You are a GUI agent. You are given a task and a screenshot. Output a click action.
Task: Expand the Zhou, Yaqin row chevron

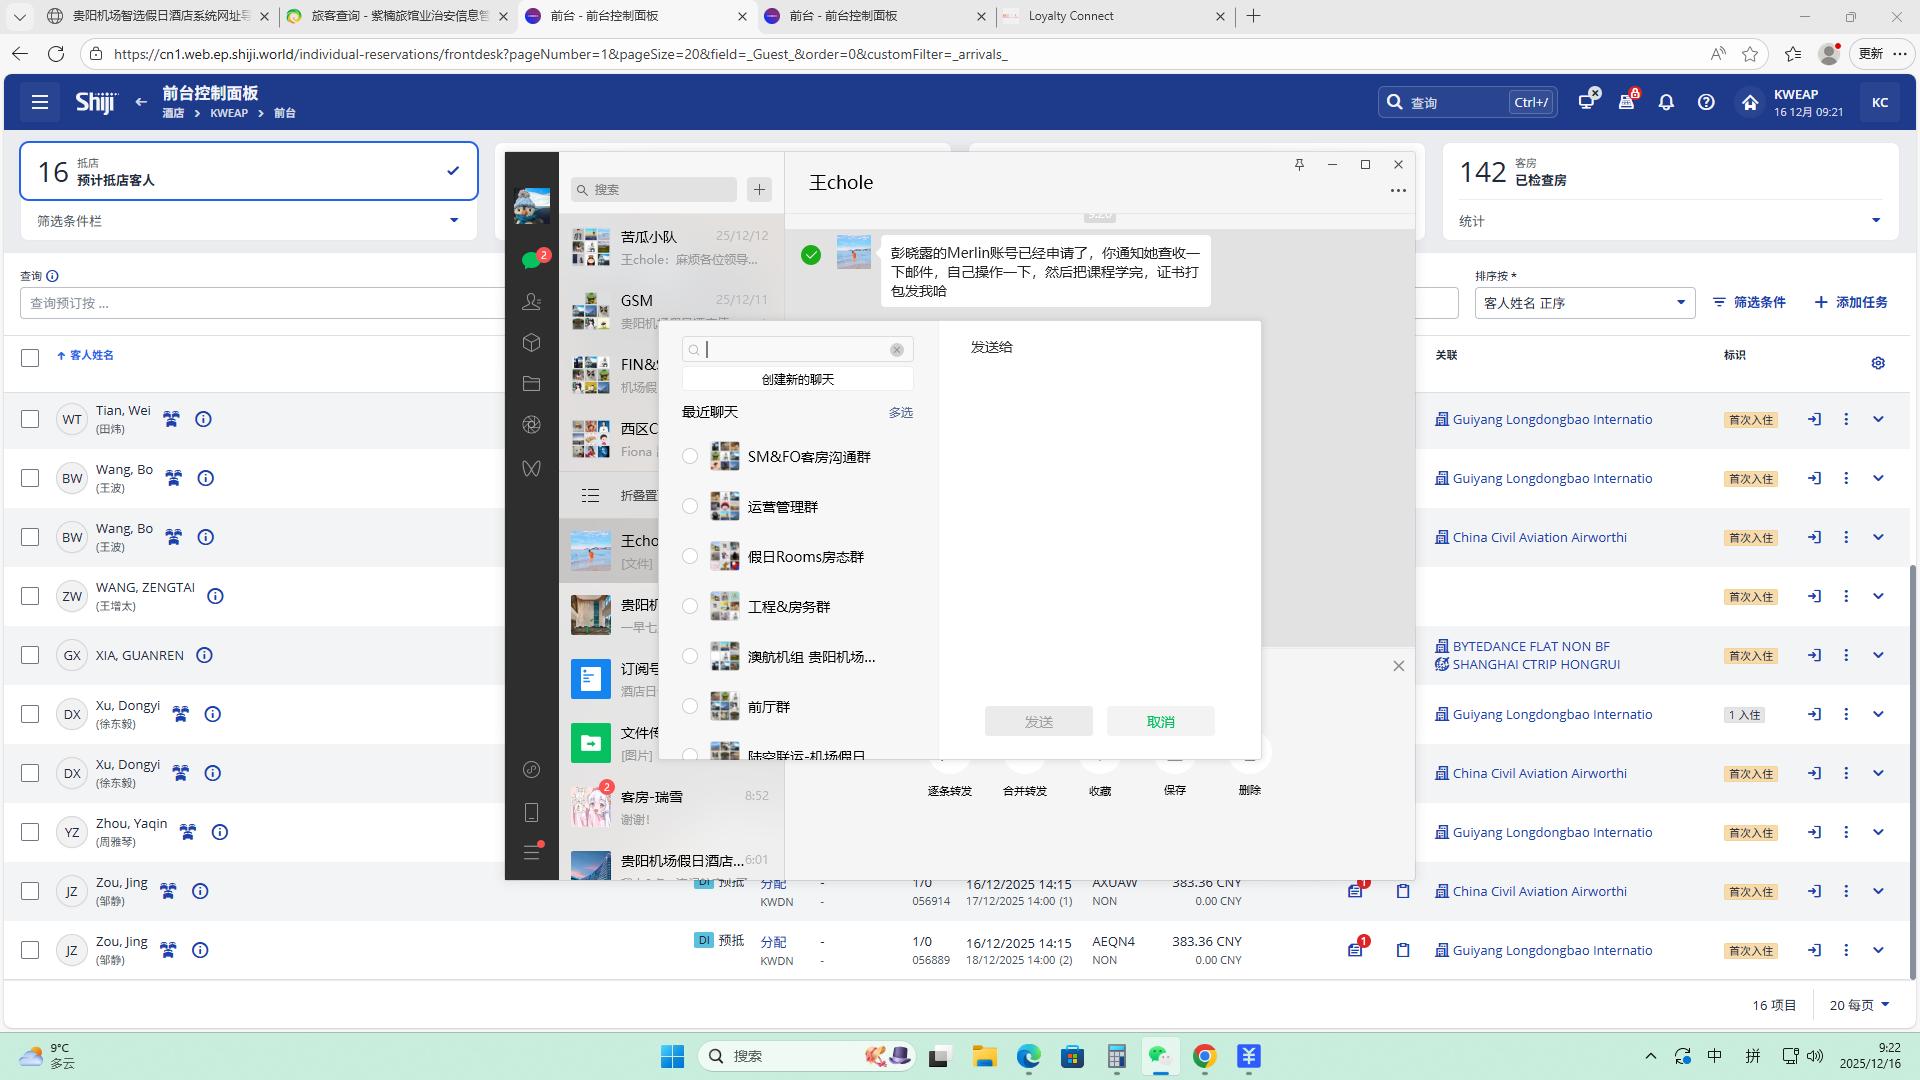click(x=1878, y=832)
